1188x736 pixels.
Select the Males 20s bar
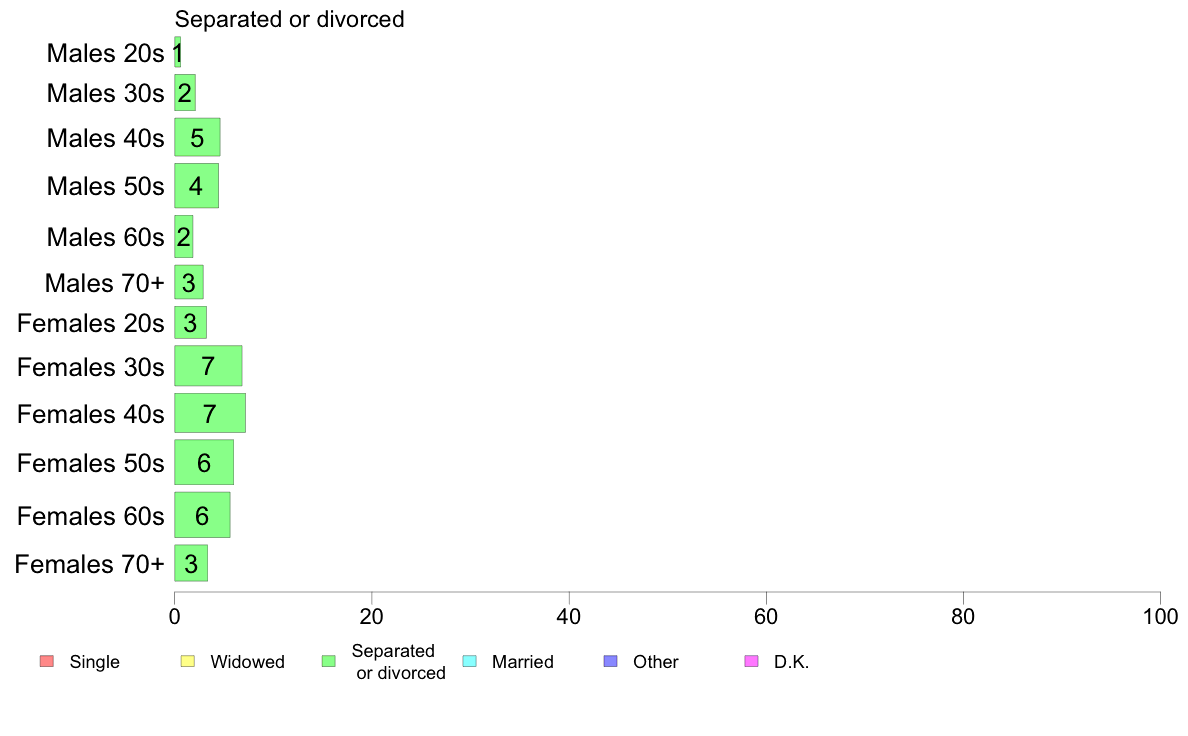(177, 52)
